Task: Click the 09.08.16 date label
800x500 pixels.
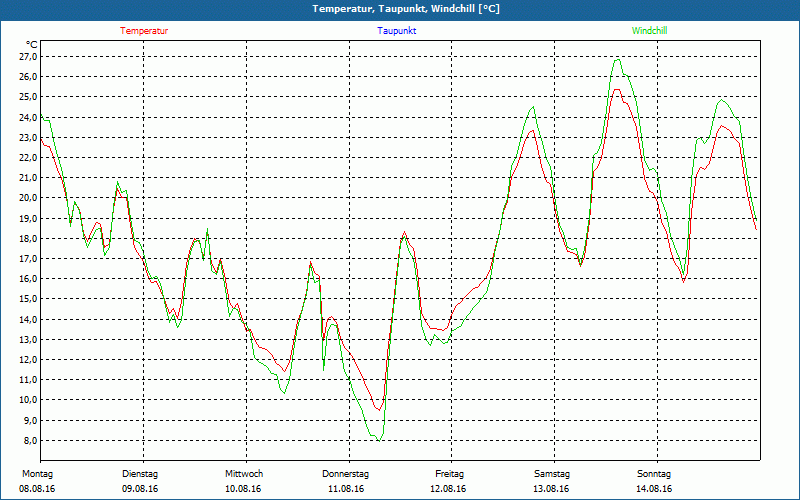Action: coord(140,489)
